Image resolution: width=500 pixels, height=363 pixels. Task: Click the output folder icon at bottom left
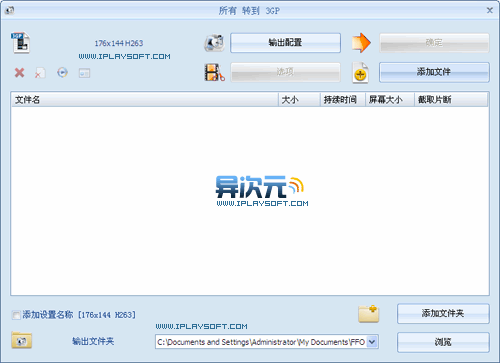[x=21, y=340]
